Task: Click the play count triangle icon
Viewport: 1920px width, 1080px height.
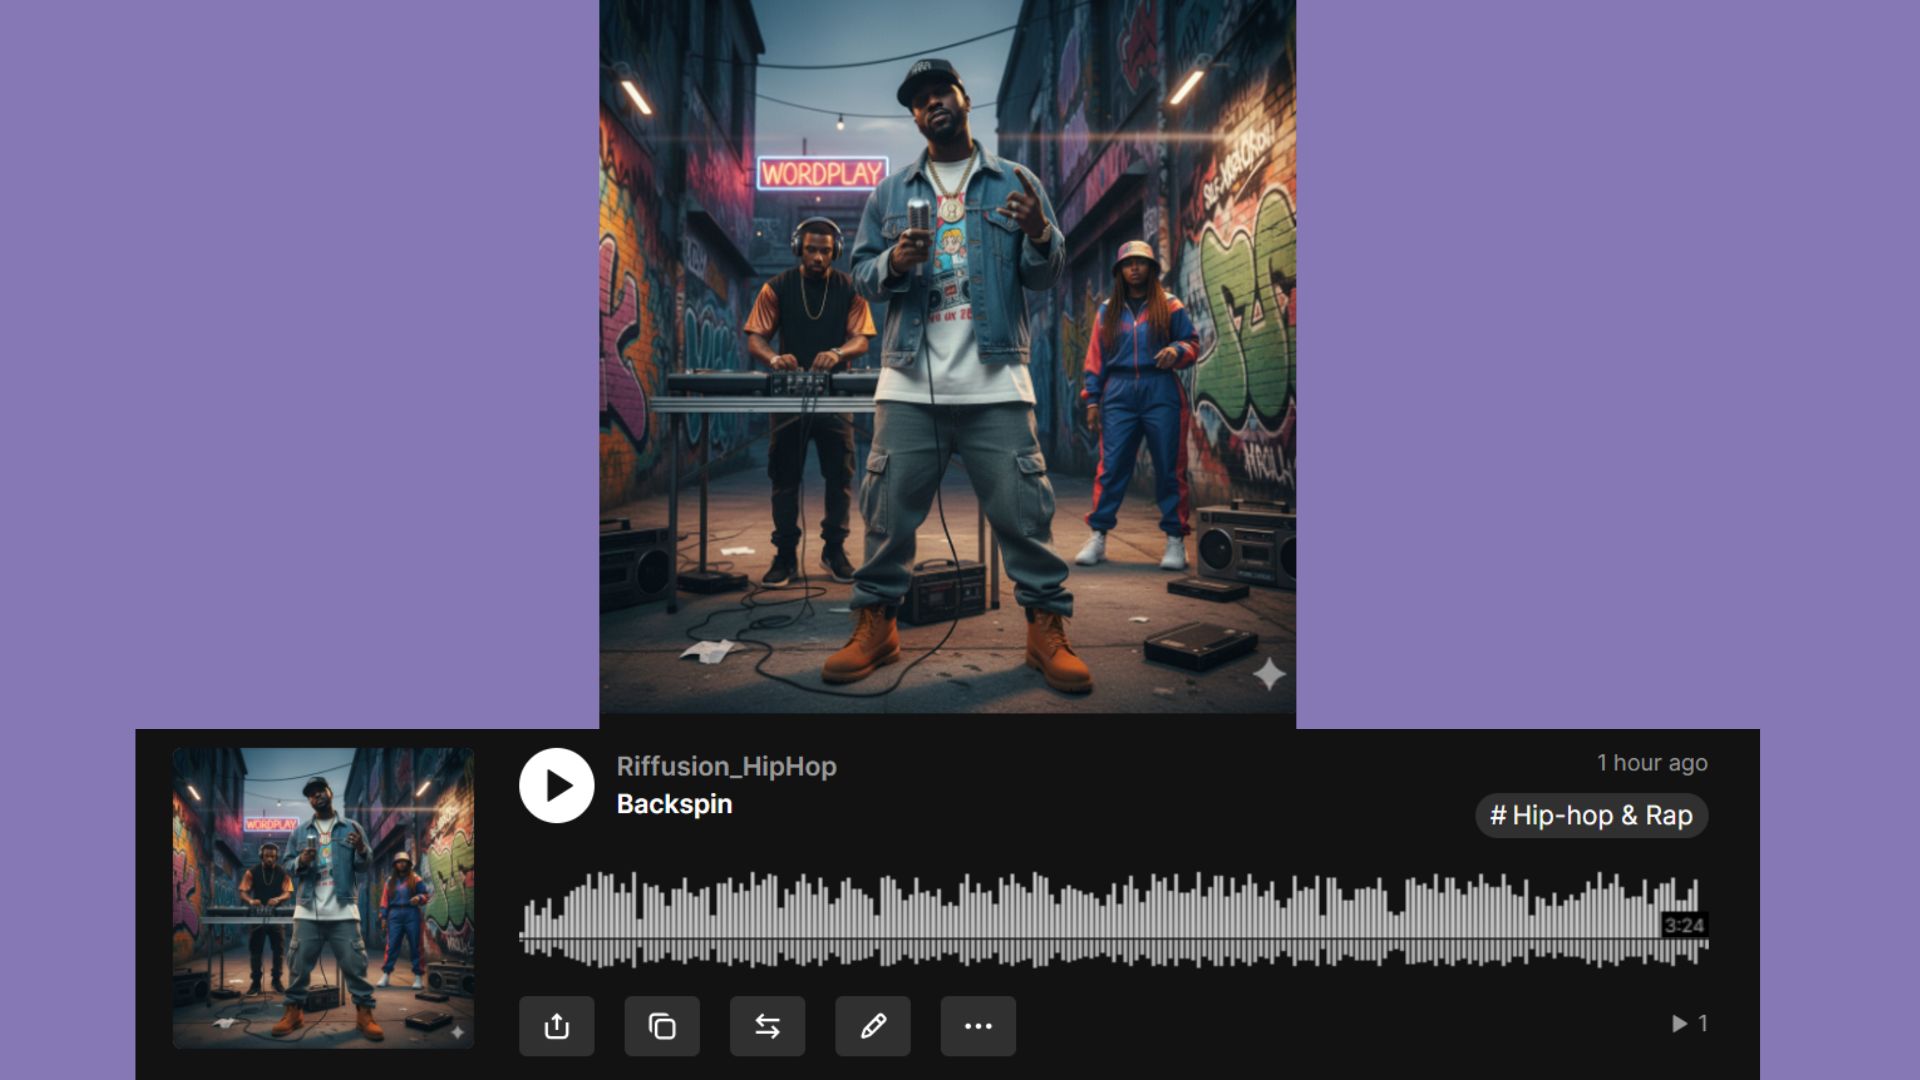Action: pyautogui.click(x=1679, y=1024)
